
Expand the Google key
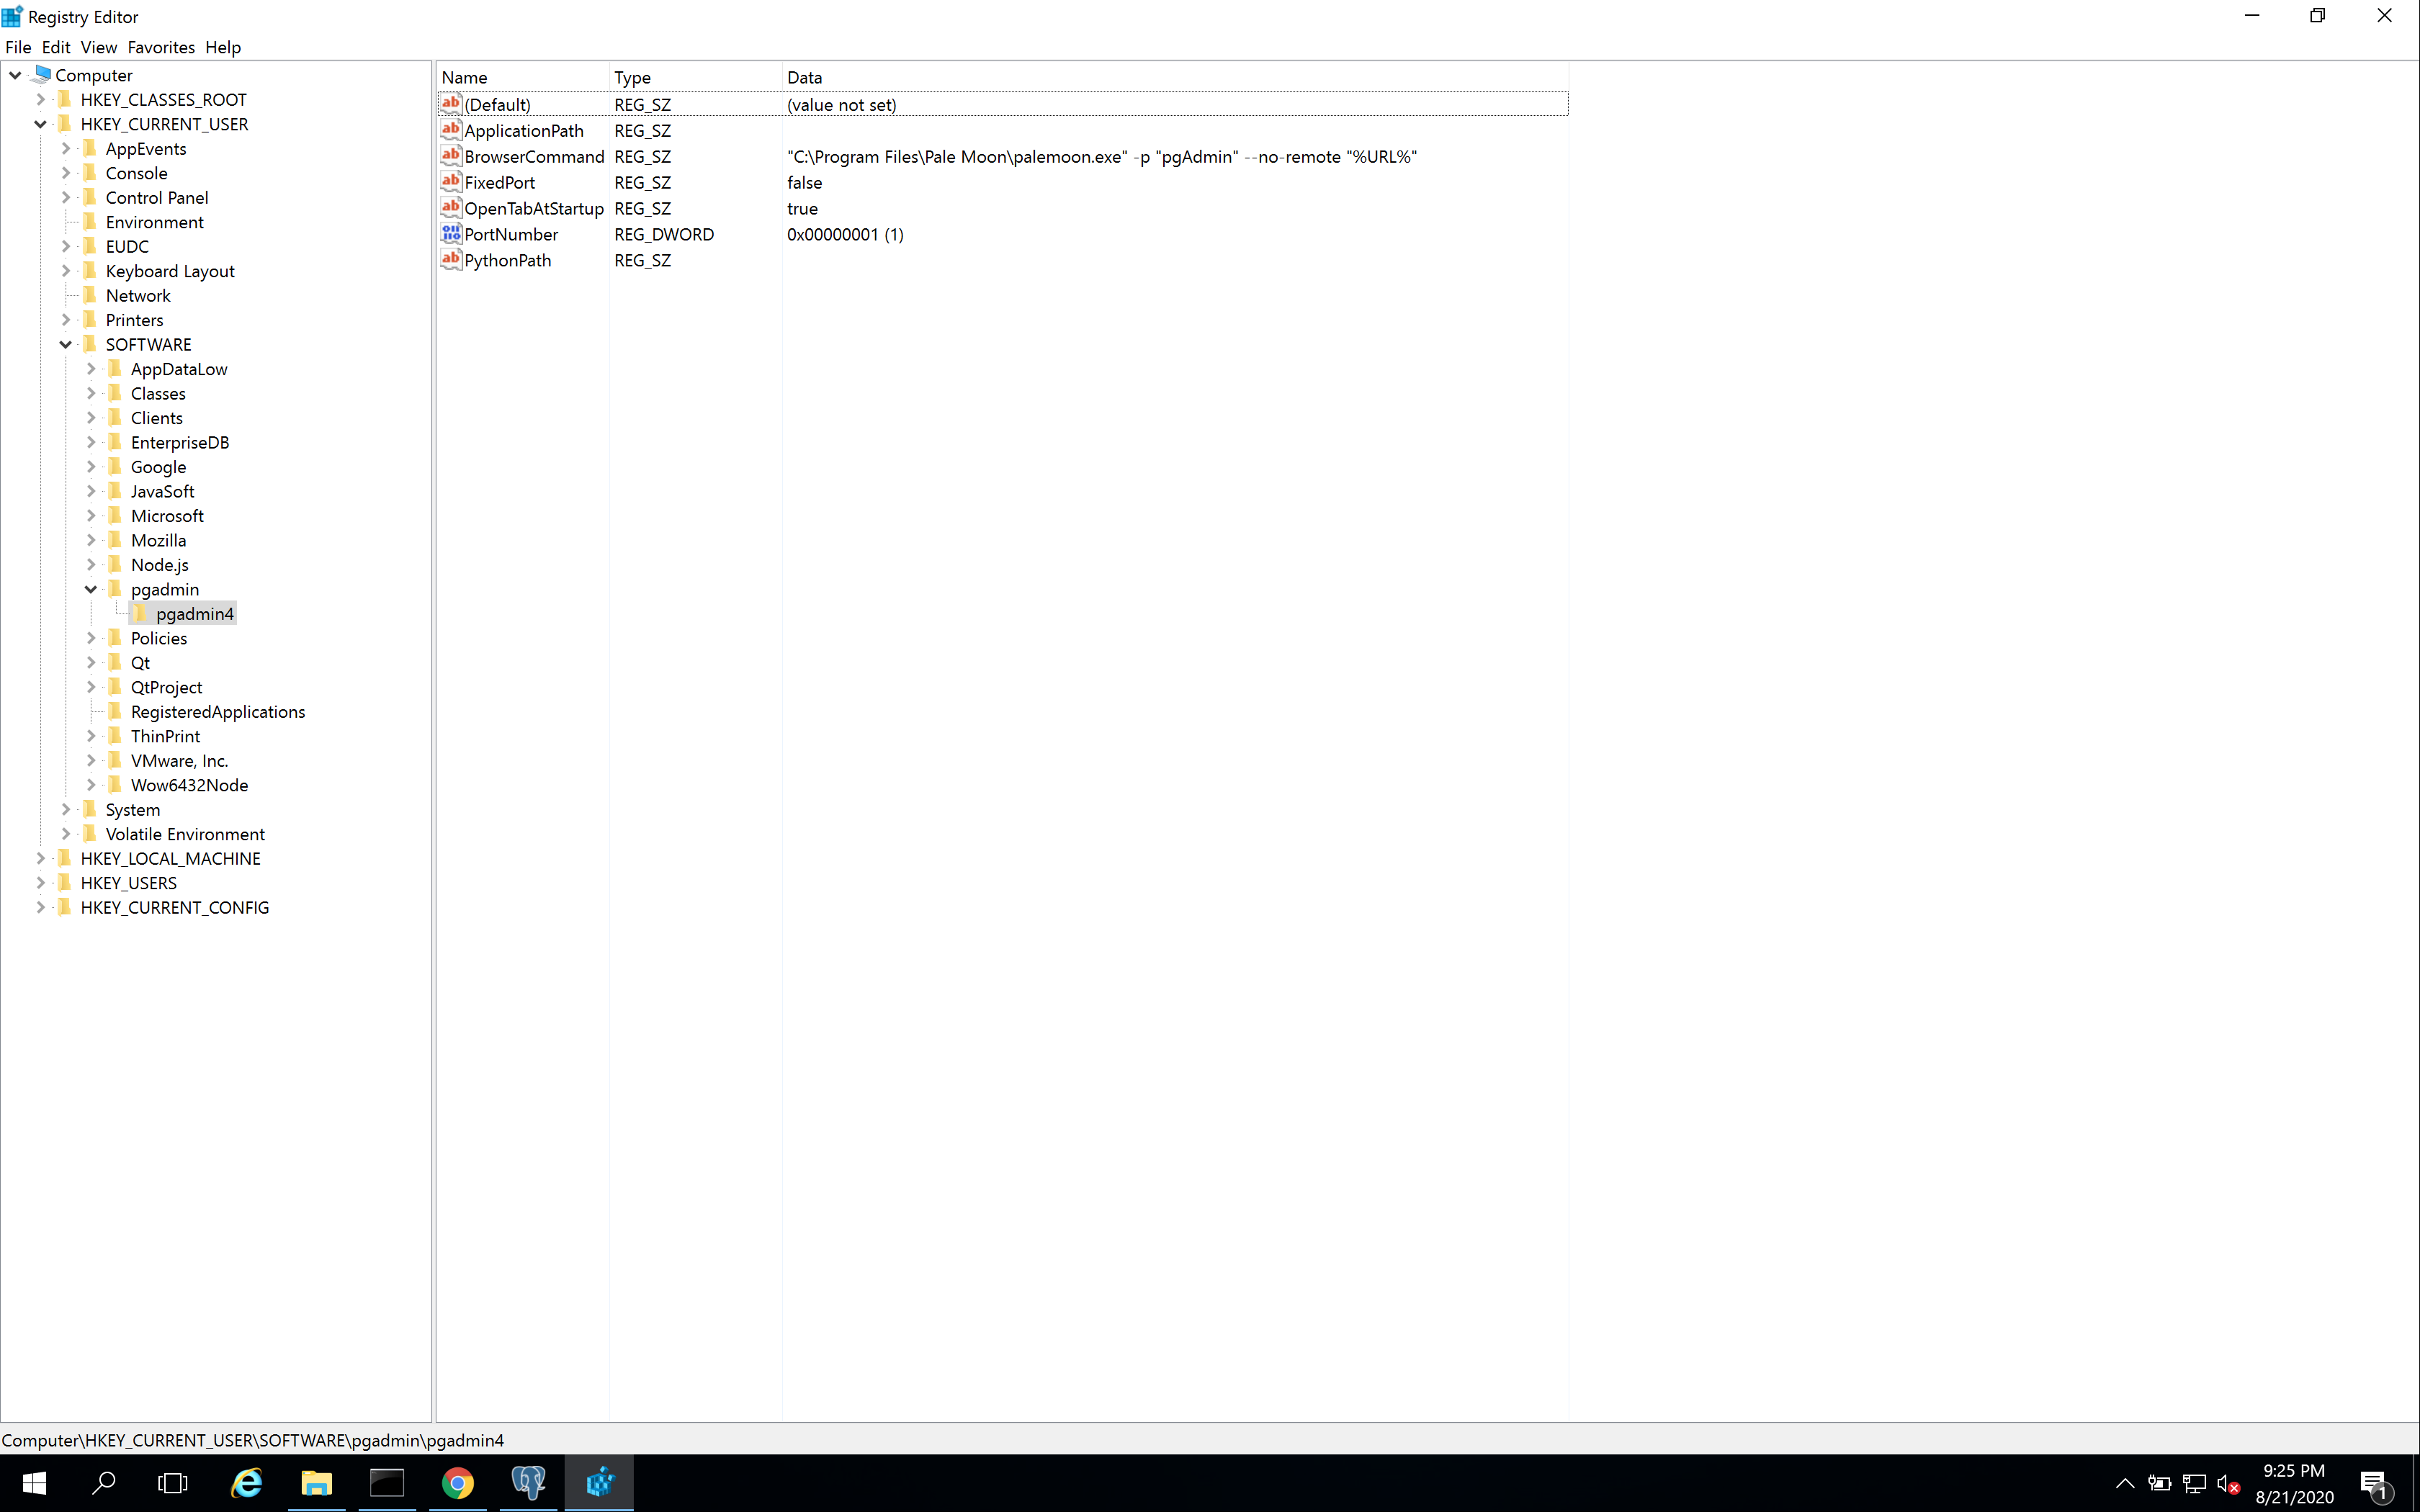[91, 467]
